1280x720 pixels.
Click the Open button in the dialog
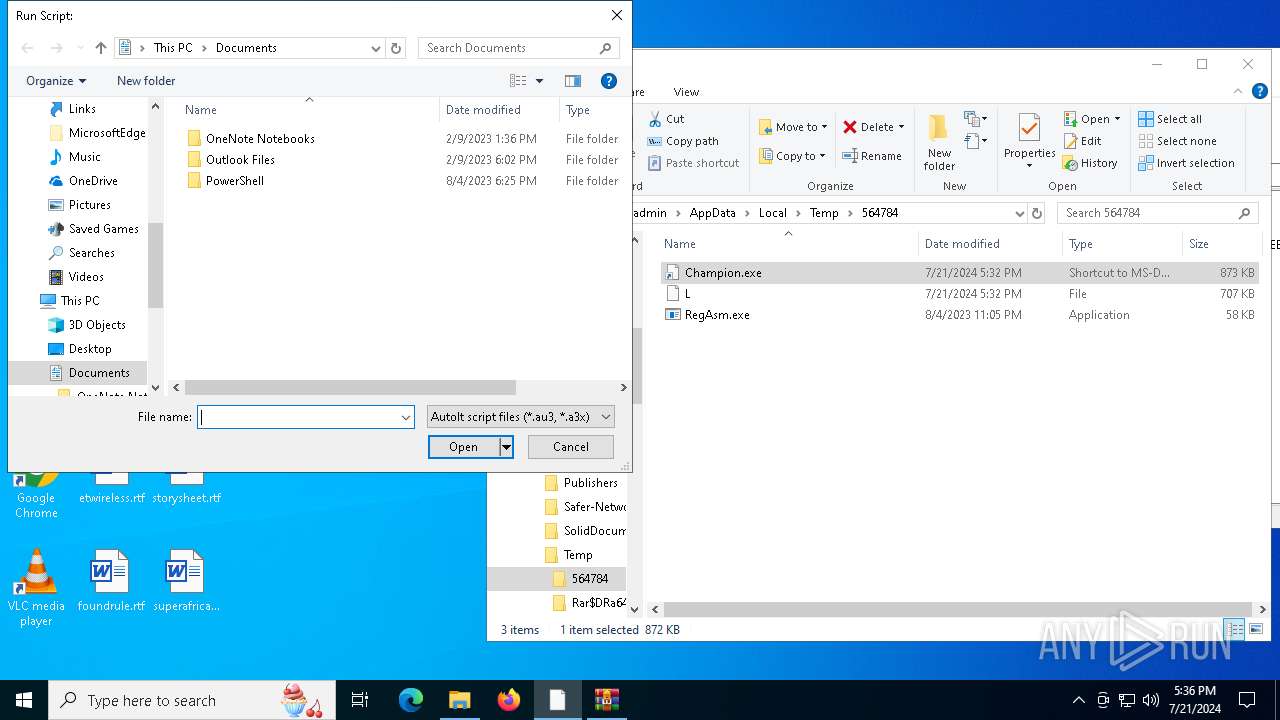pyautogui.click(x=463, y=447)
